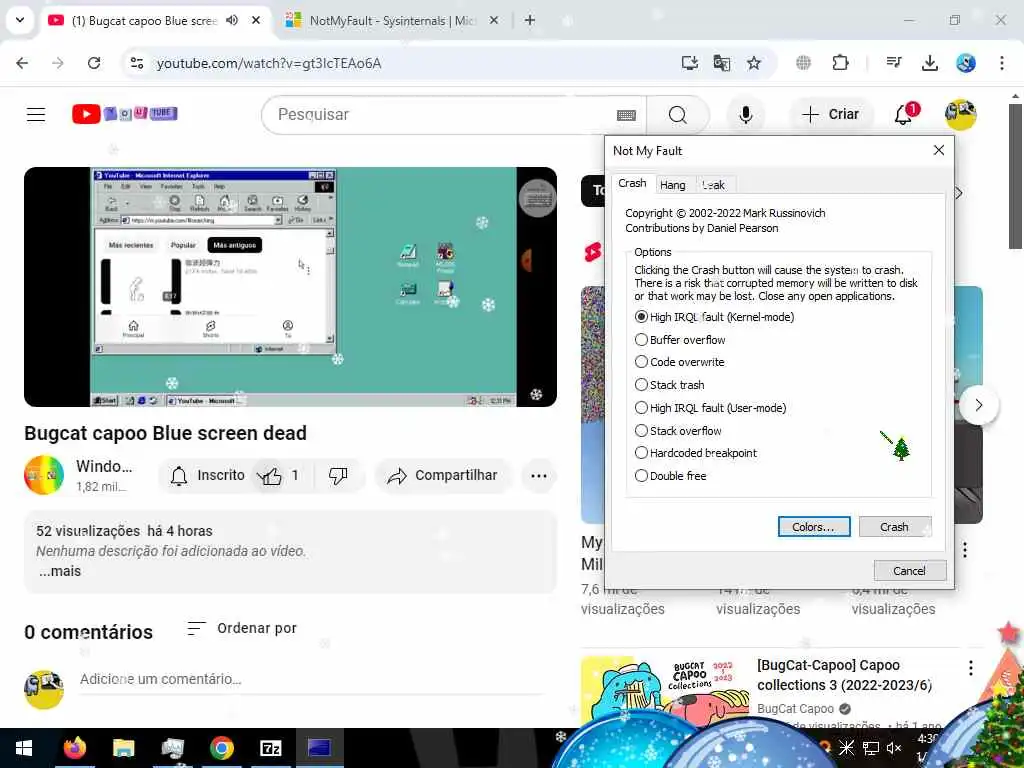Select the Buffer overflow option
The width and height of the screenshot is (1024, 768).
pyautogui.click(x=680, y=340)
